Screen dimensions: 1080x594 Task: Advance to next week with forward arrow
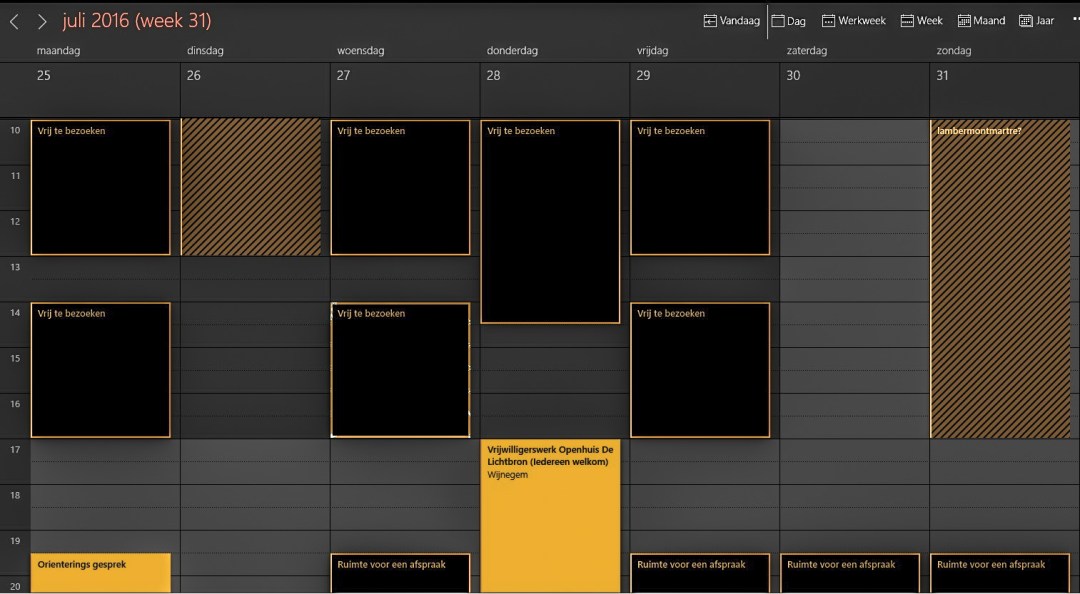click(42, 21)
